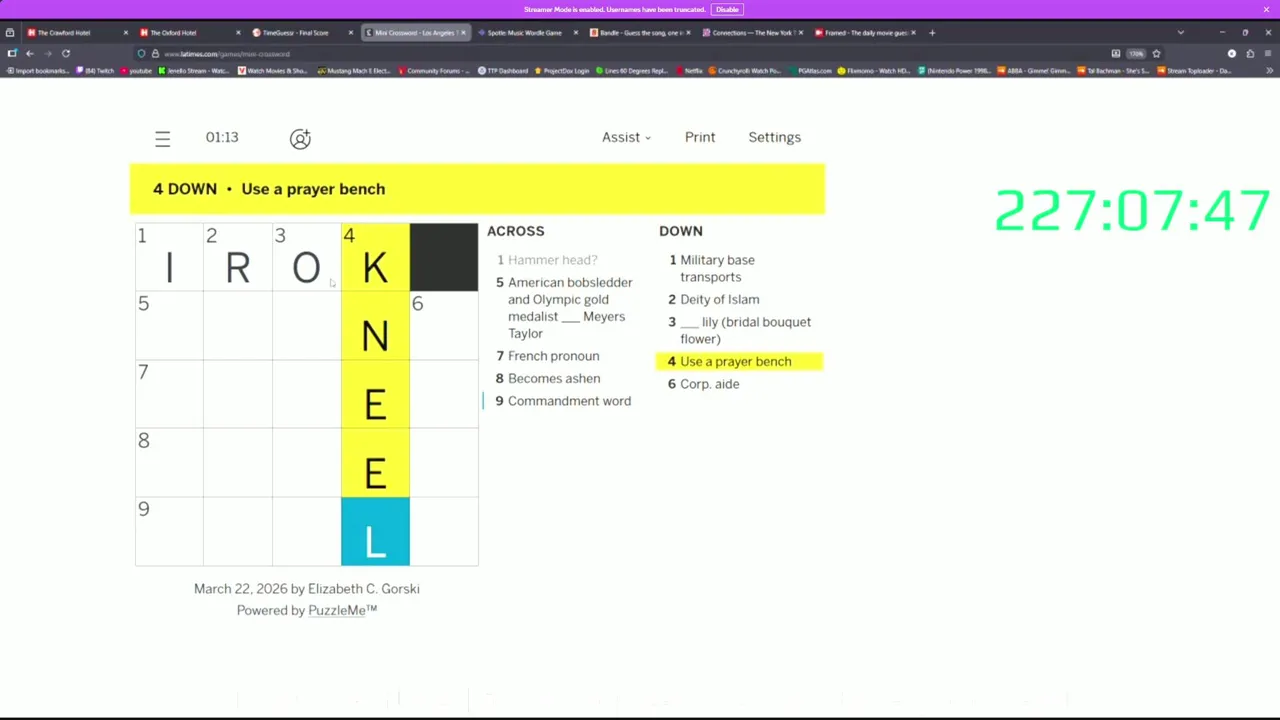The width and height of the screenshot is (1280, 720).
Task: Open the crossword hamburger menu
Action: coord(162,138)
